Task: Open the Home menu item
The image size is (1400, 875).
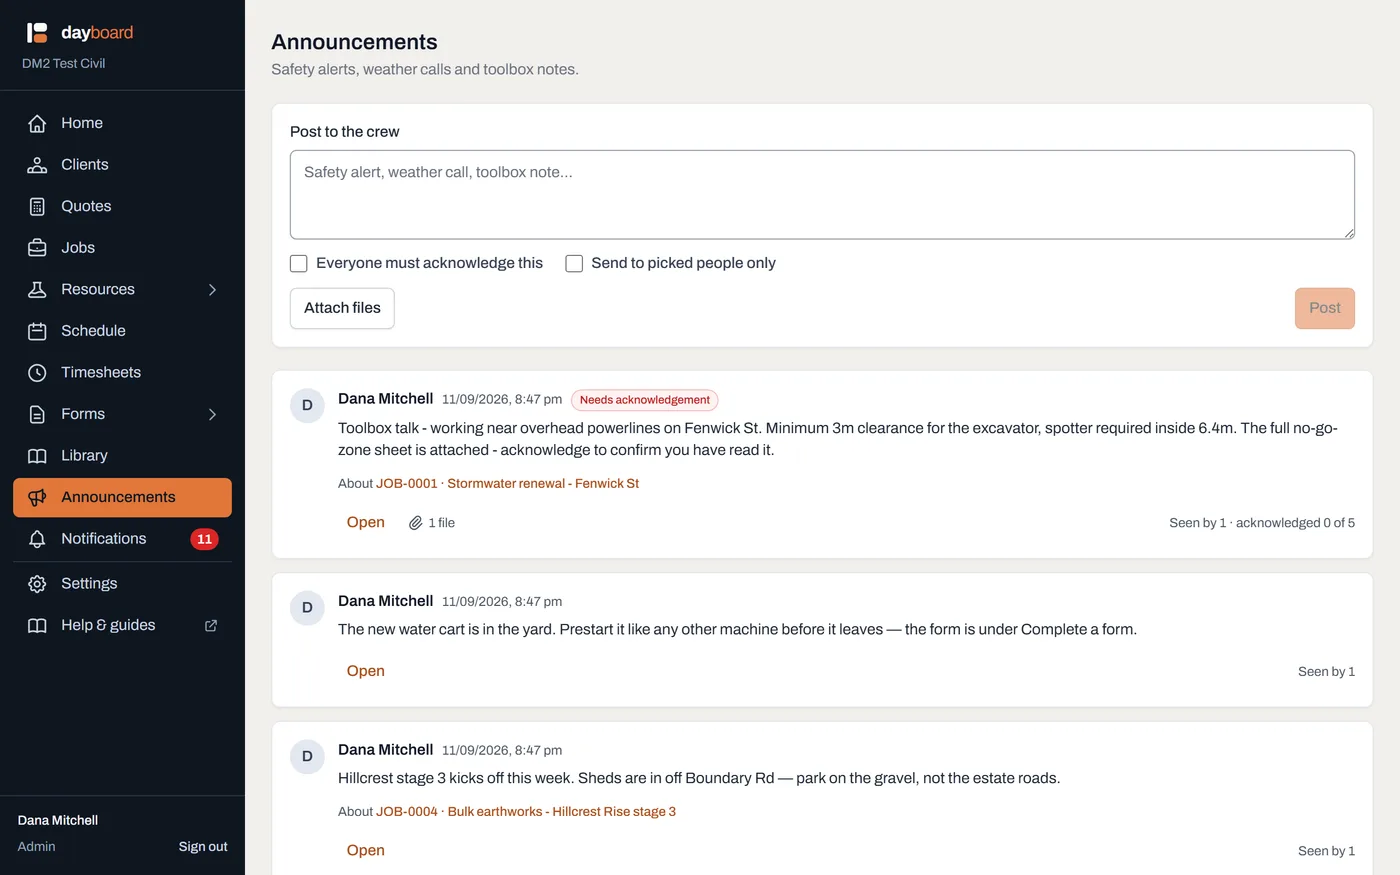Action: pyautogui.click(x=122, y=123)
